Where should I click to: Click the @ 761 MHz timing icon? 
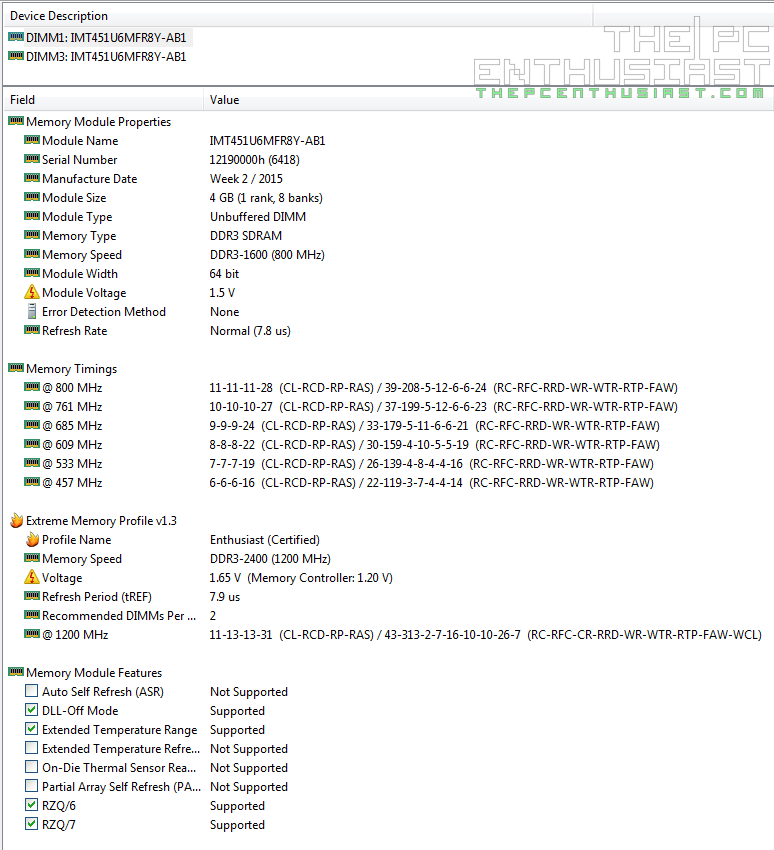click(x=32, y=406)
